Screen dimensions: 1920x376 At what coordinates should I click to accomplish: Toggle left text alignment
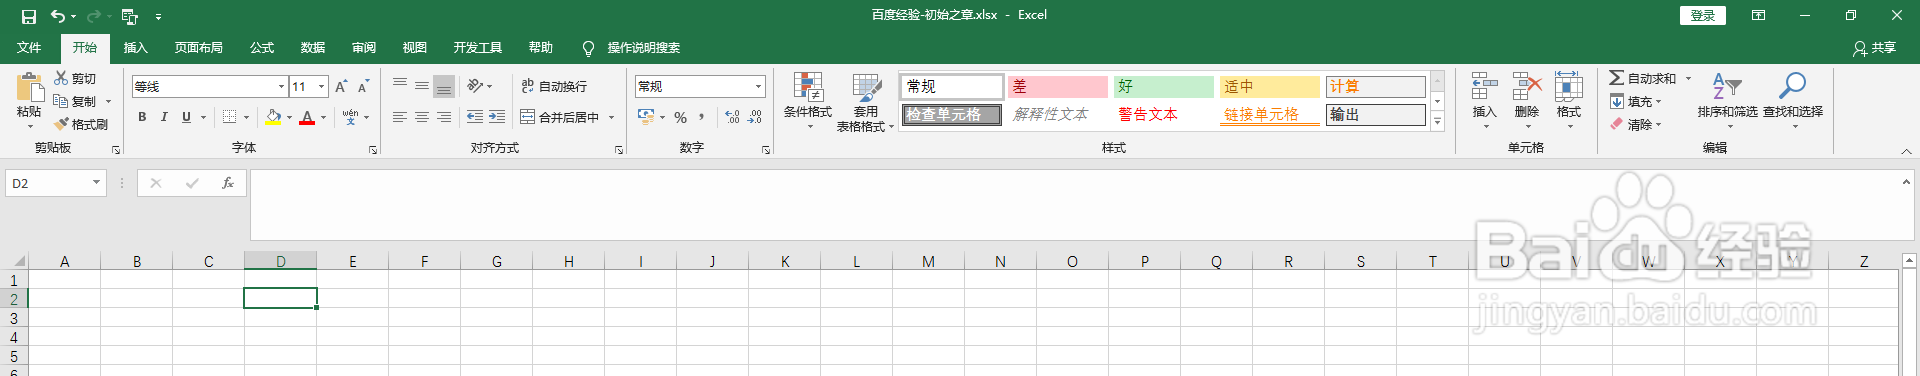400,117
